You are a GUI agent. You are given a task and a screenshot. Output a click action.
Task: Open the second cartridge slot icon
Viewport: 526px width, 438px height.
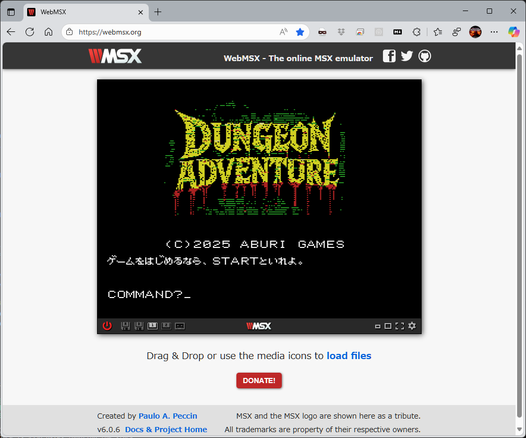pyautogui.click(x=166, y=326)
